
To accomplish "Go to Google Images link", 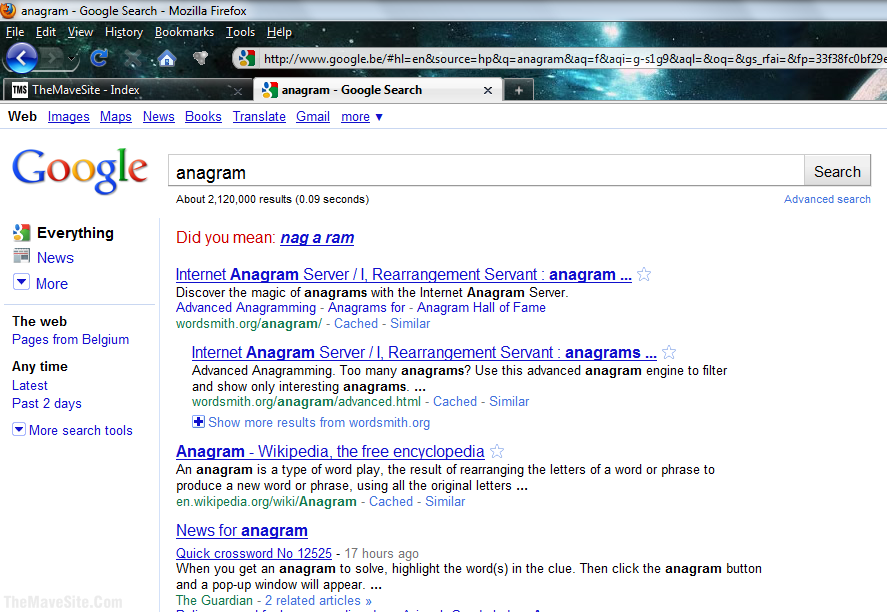I will pyautogui.click(x=68, y=117).
